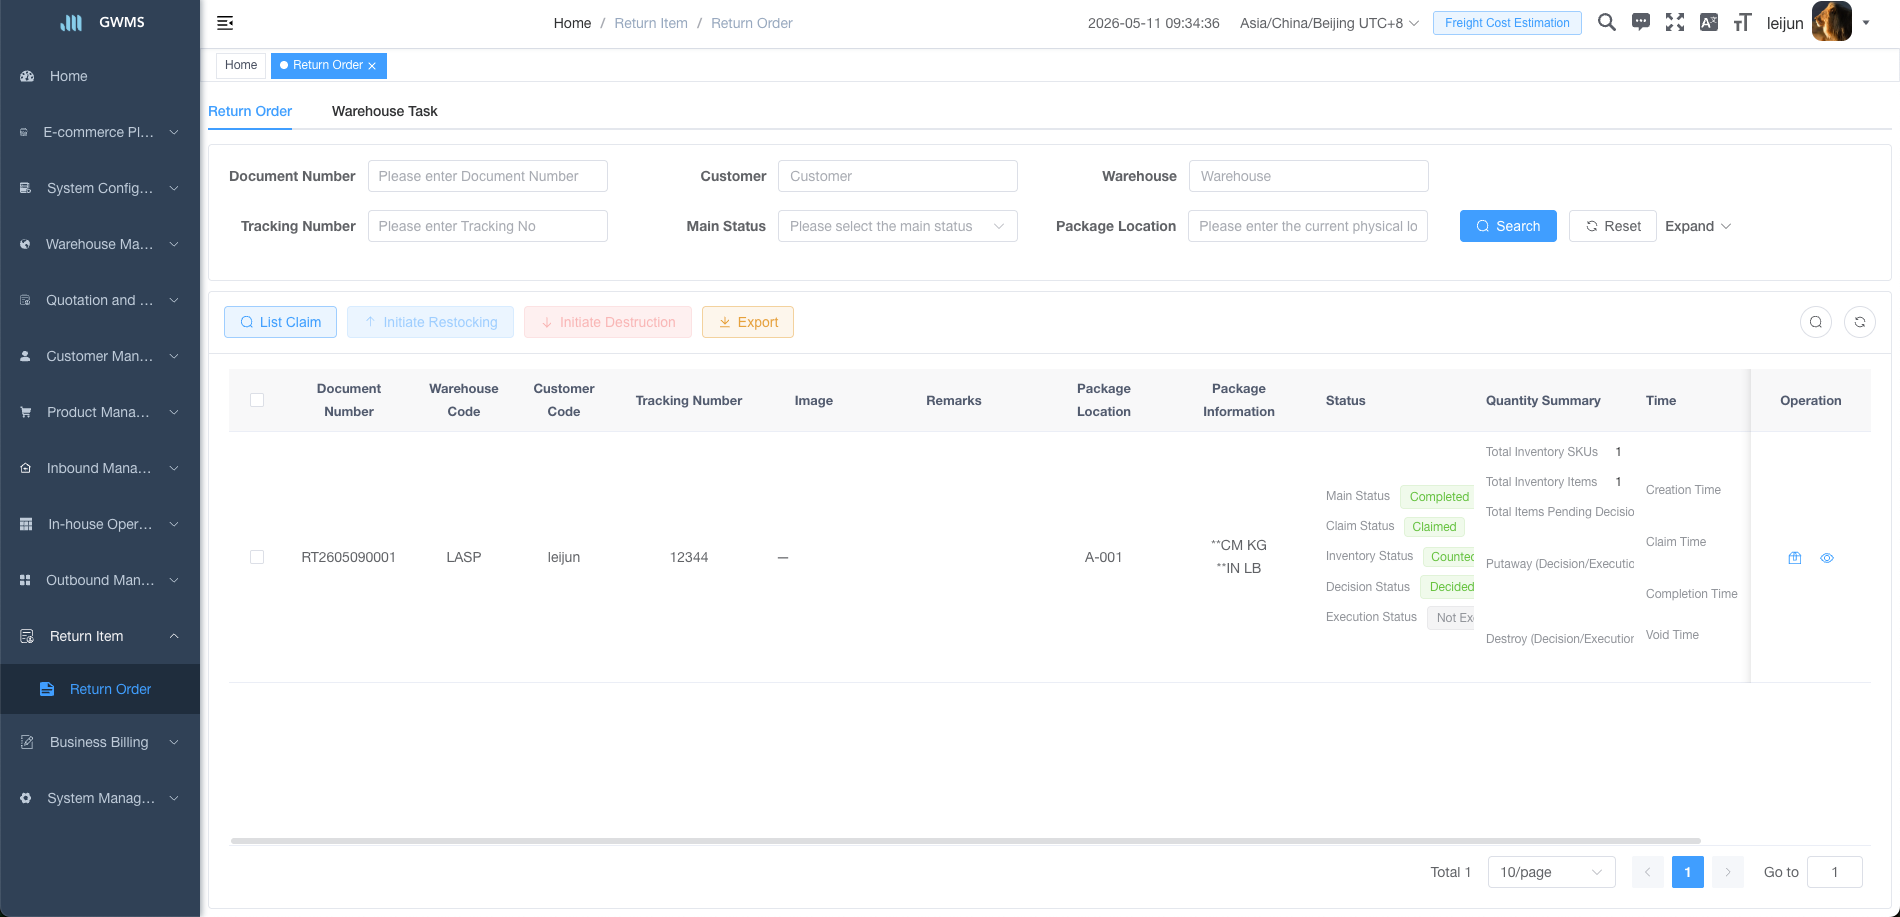Focus the Warehouse input field

(x=1308, y=176)
